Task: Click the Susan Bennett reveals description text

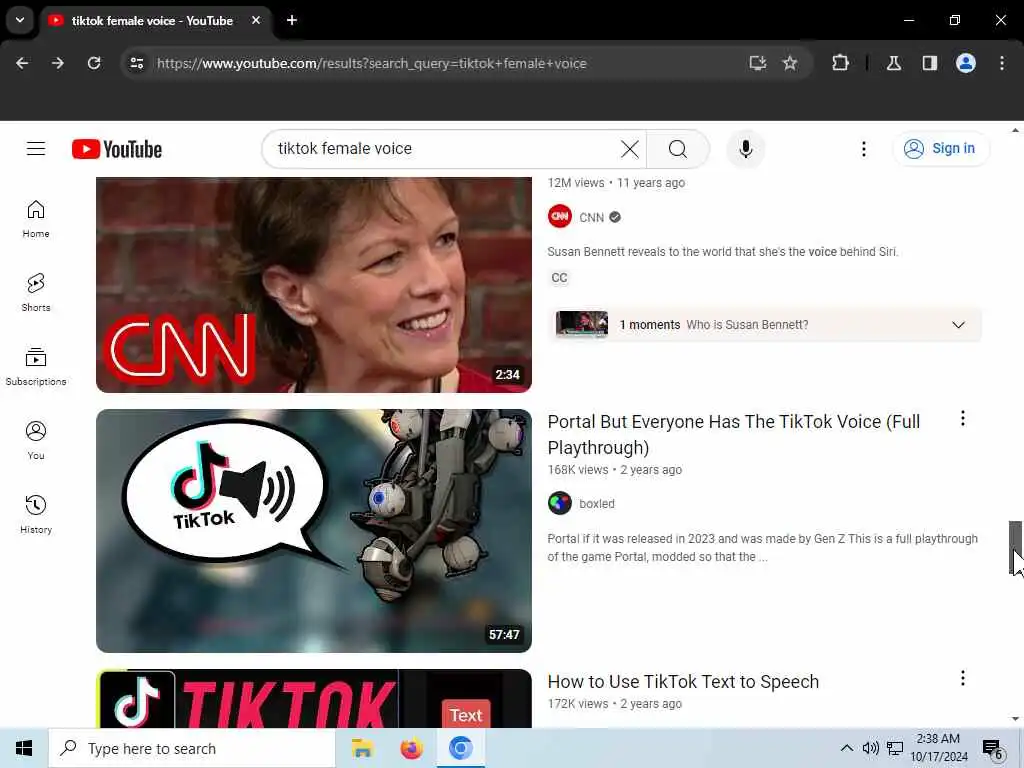Action: pyautogui.click(x=723, y=252)
